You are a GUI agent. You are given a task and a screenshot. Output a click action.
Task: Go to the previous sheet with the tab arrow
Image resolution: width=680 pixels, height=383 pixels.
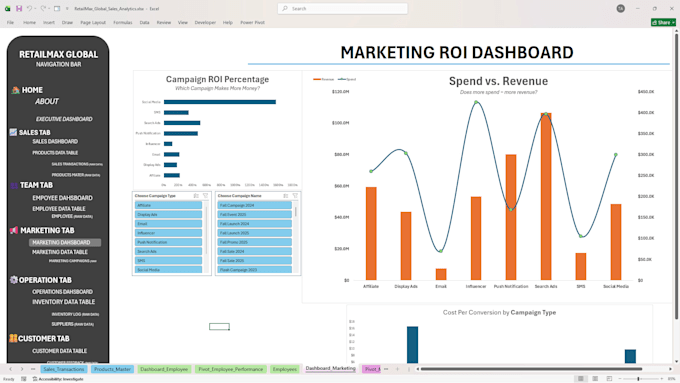coord(10,369)
